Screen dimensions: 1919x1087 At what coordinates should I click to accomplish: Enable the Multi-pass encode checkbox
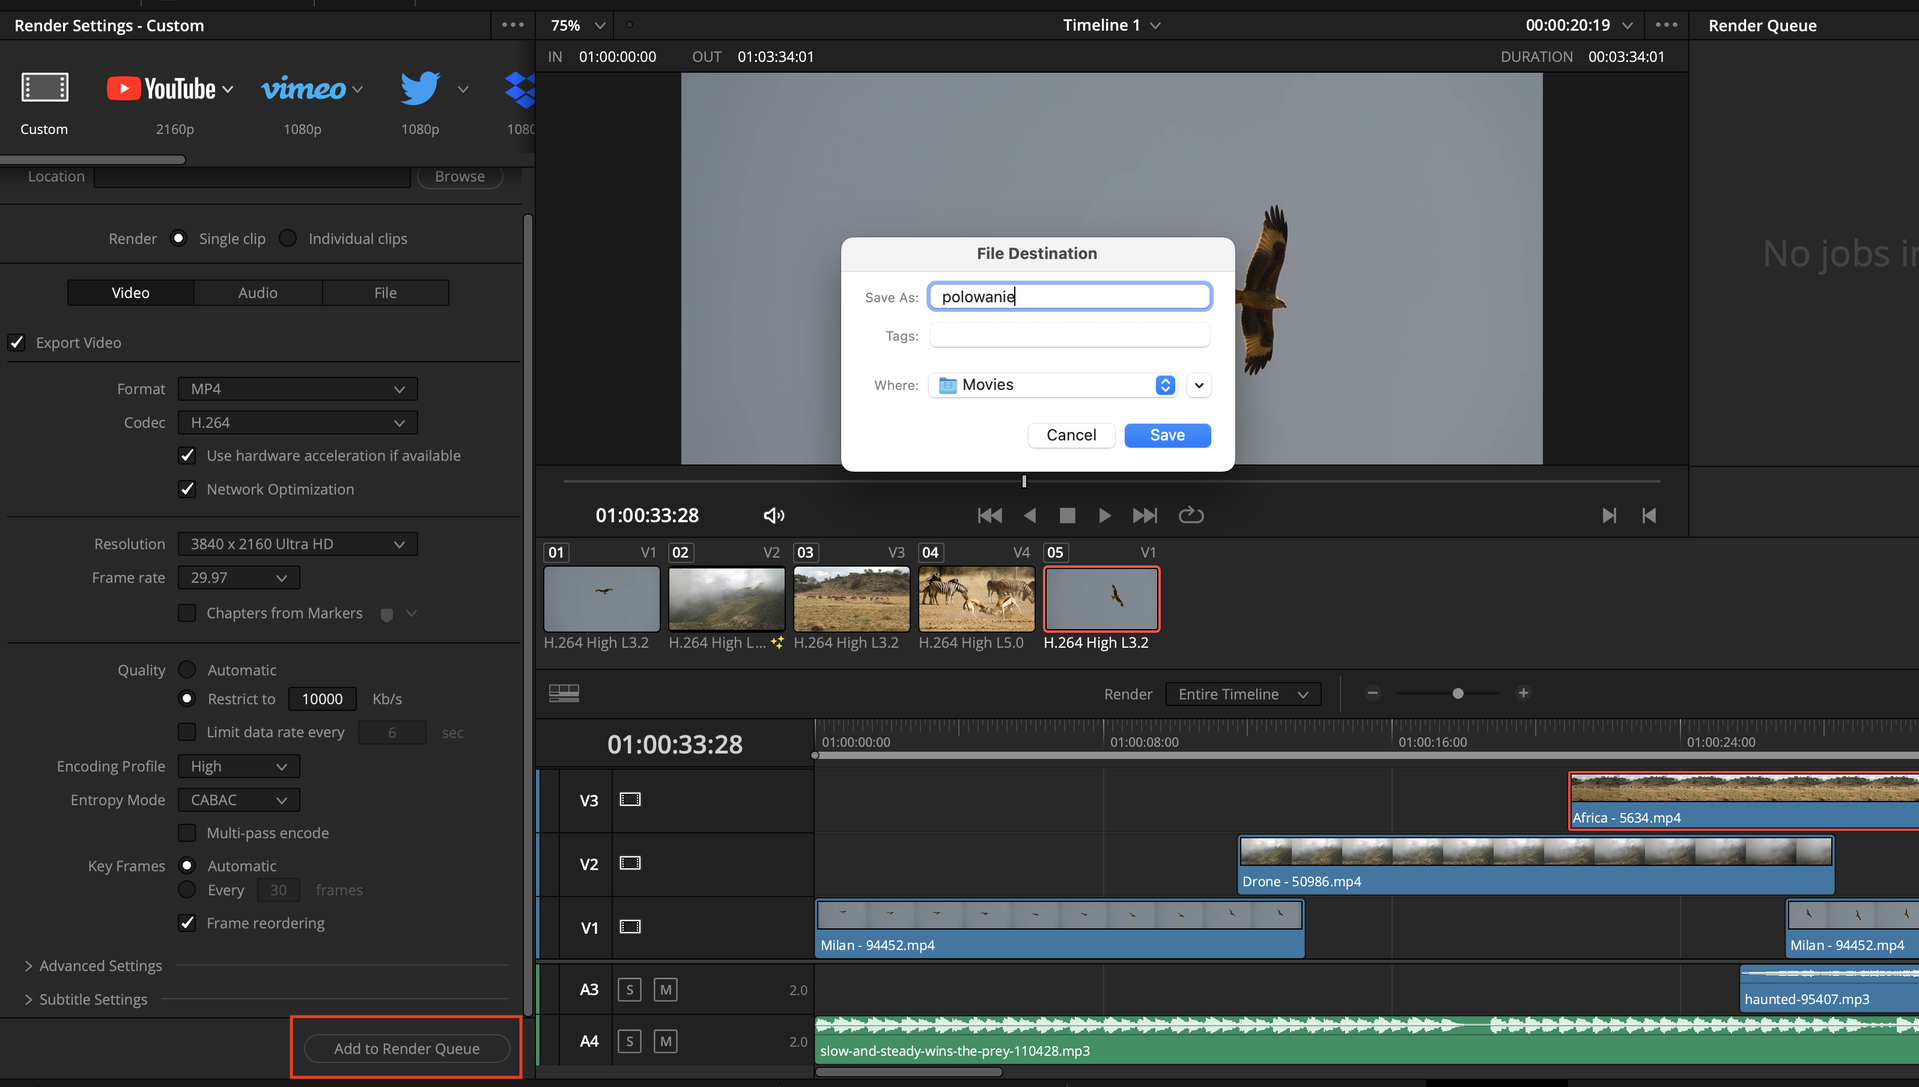(187, 833)
